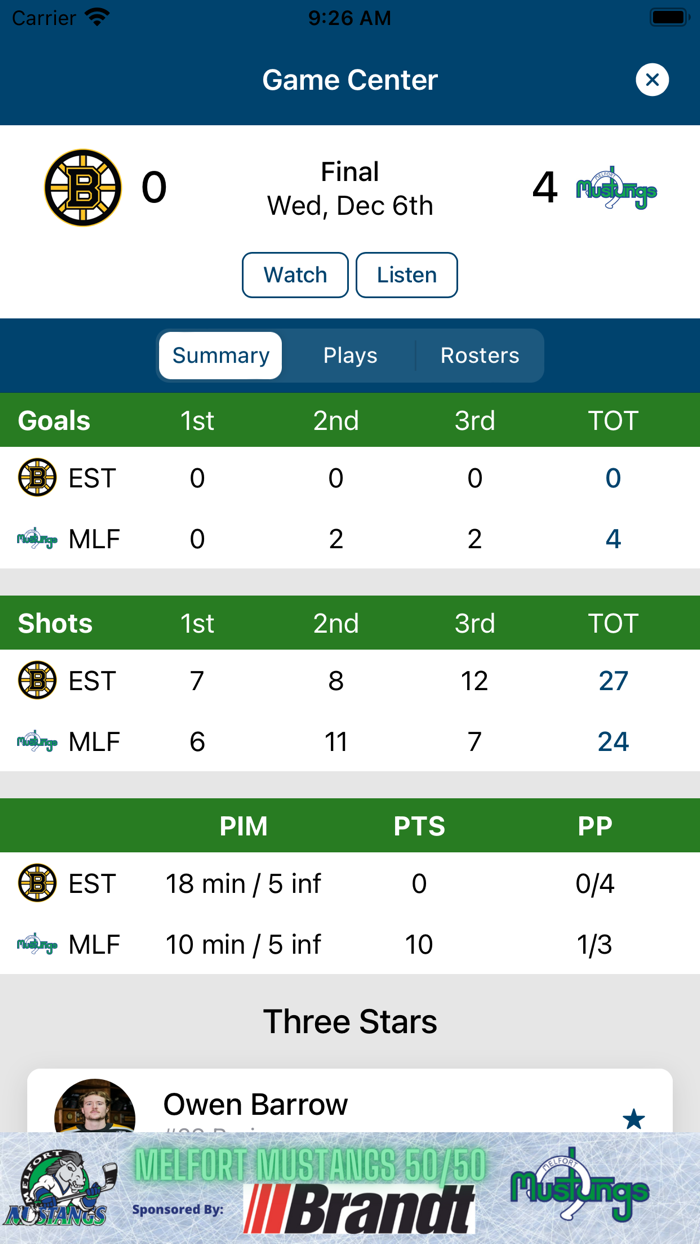This screenshot has height=1244, width=700.
Task: Select the Summary tab
Action: pyautogui.click(x=220, y=355)
